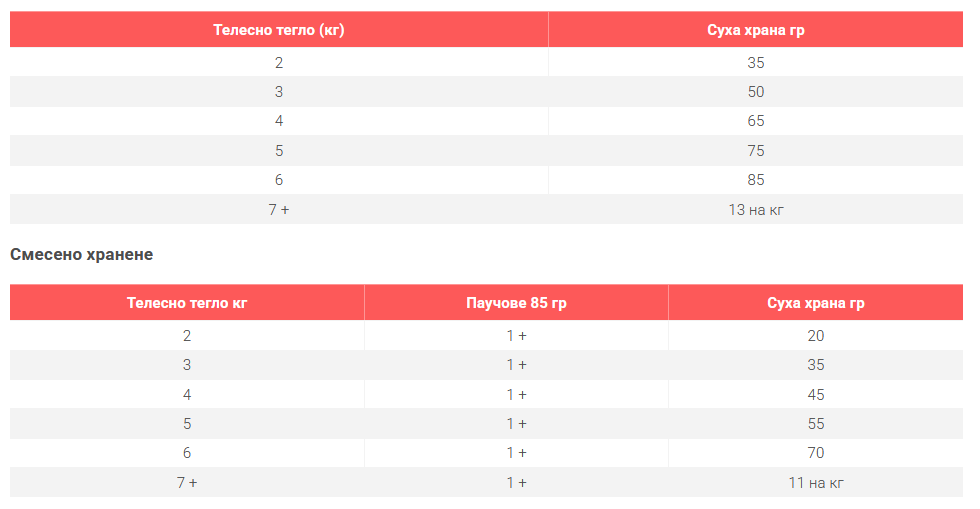Image resolution: width=980 pixels, height=509 pixels.
Task: Click the "Телесно тегло кг" header in mixed-feeding table
Action: 187,303
